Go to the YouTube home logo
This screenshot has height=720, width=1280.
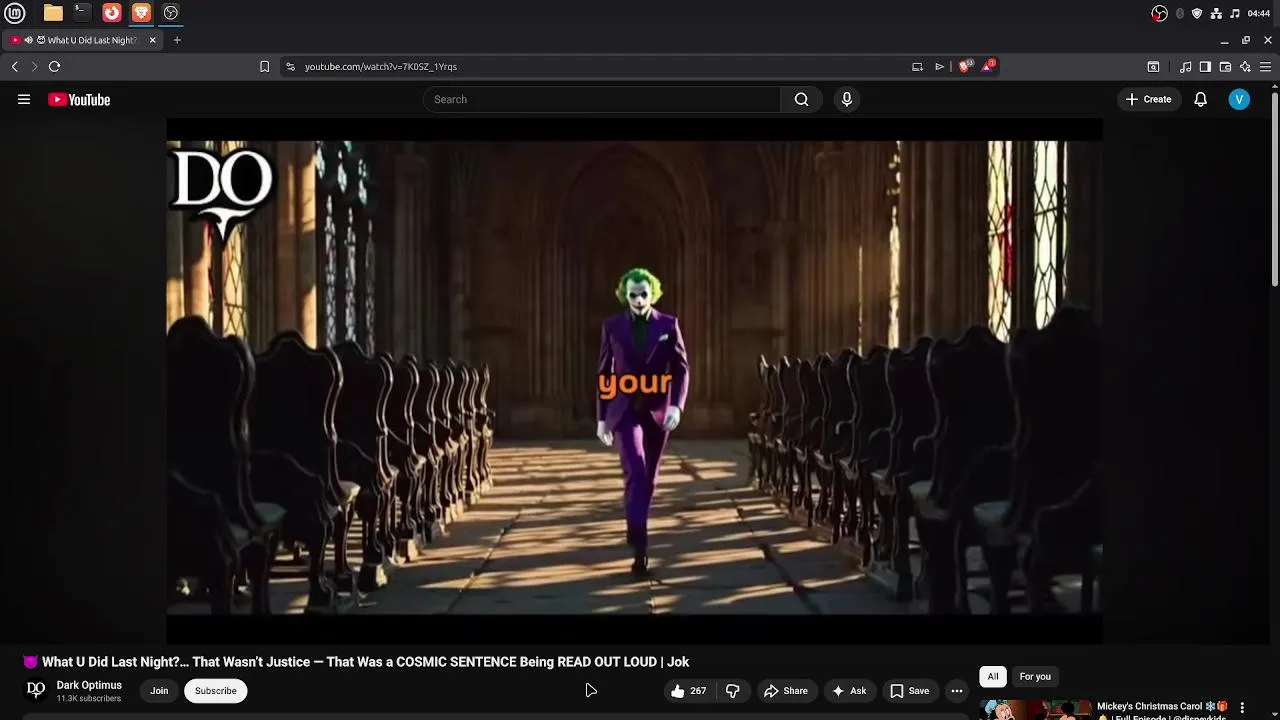click(79, 100)
